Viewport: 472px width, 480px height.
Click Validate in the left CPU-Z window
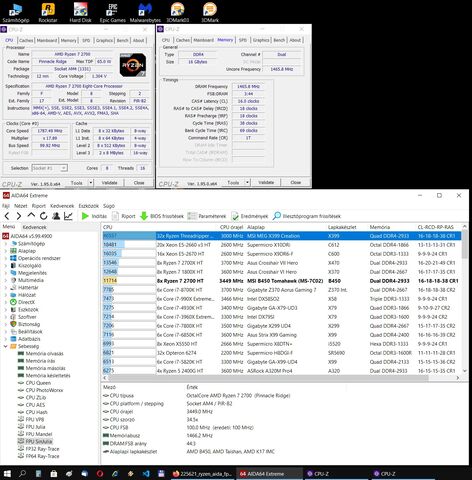(109, 183)
